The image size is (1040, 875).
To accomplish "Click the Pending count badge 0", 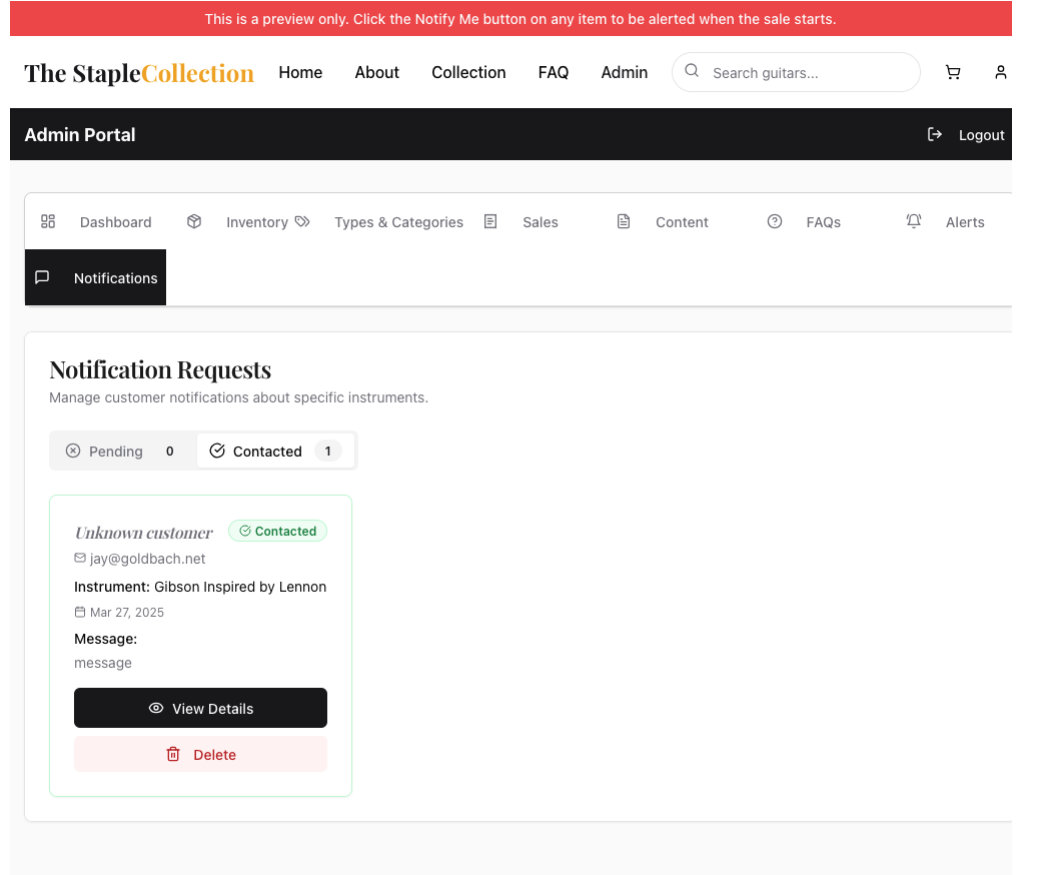I will point(170,451).
